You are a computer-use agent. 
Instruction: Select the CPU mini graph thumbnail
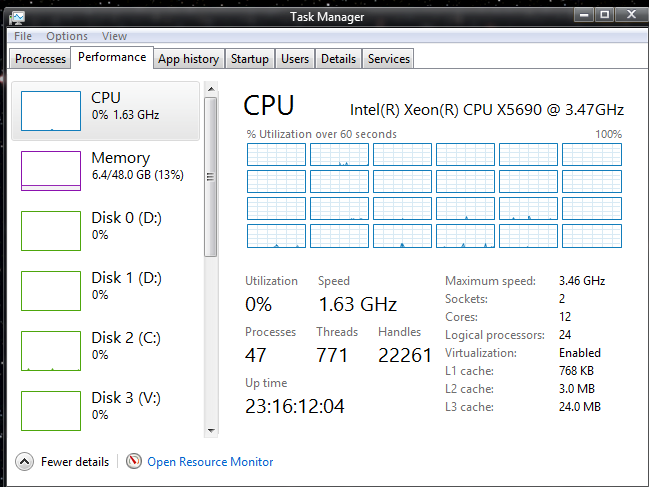(51, 110)
